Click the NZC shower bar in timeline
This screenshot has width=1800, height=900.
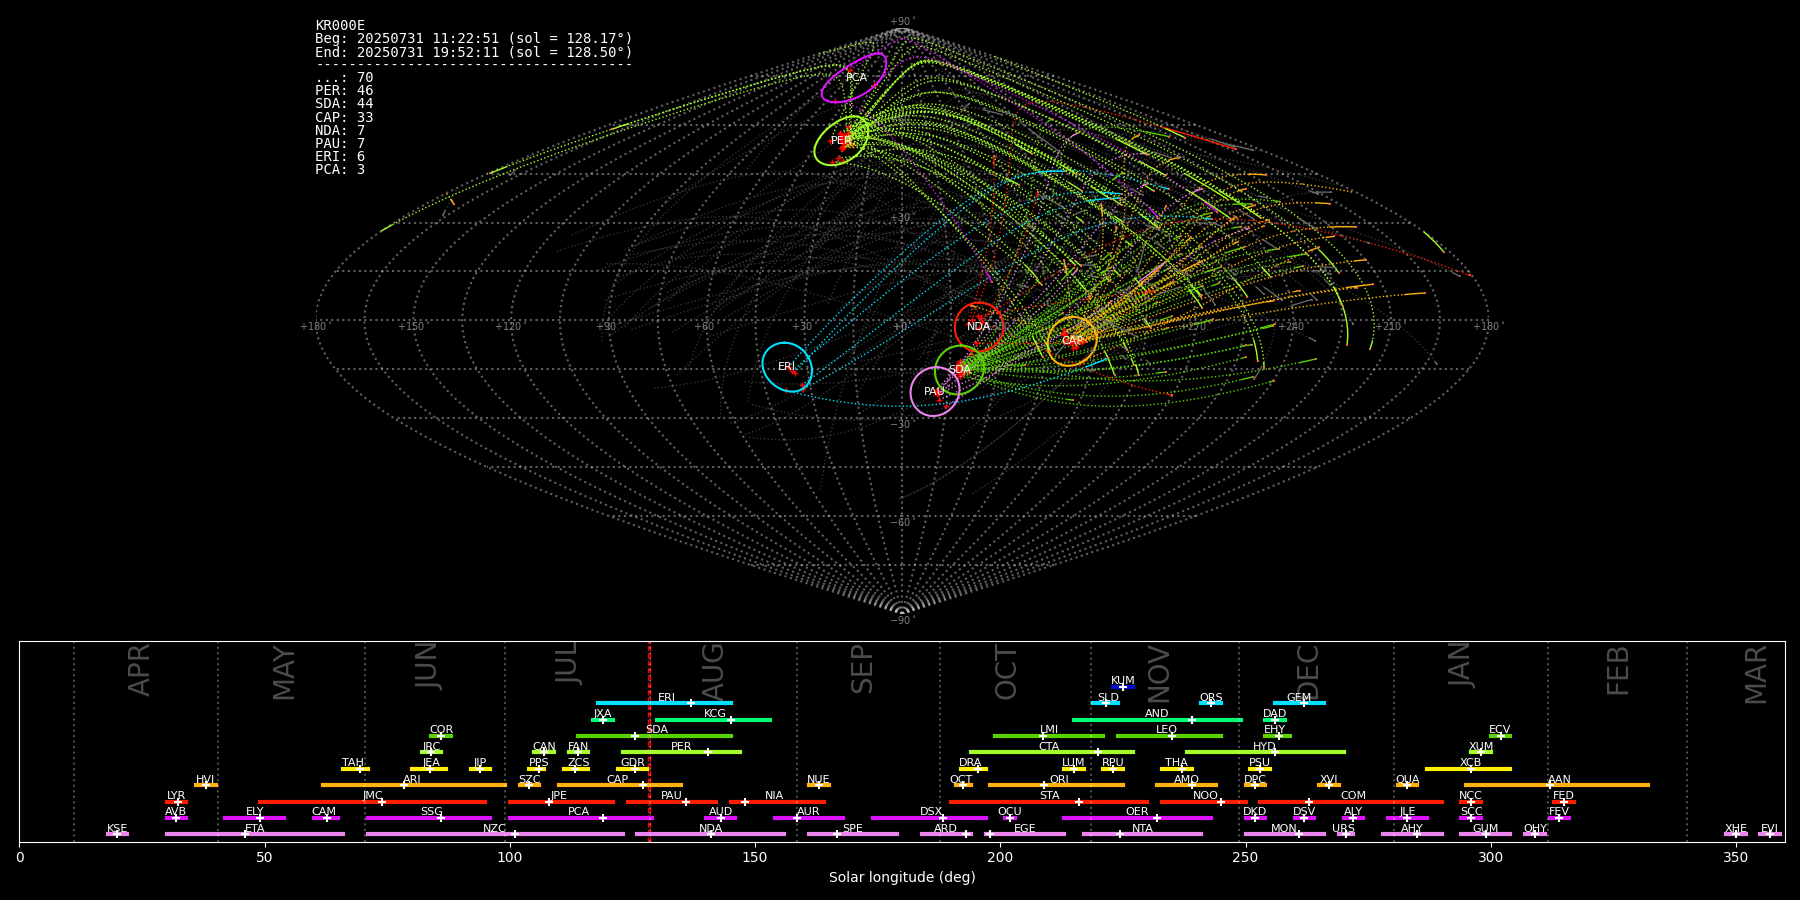point(495,834)
